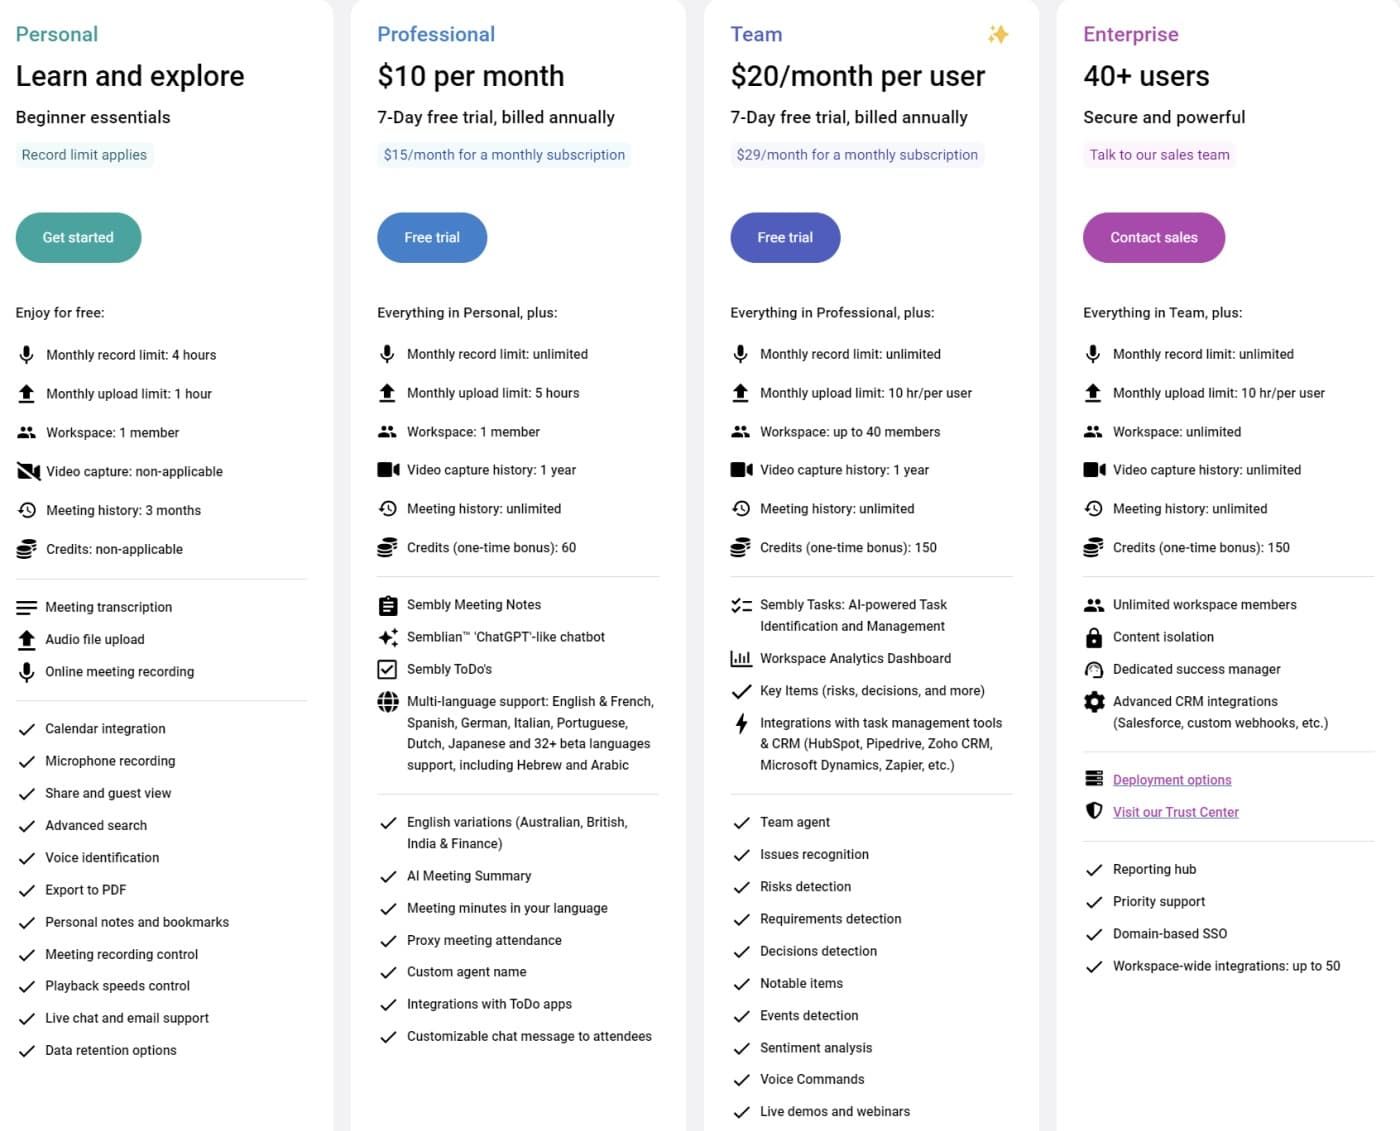The width and height of the screenshot is (1400, 1131).
Task: Click the sparkles icon on the Team plan header
Action: [x=997, y=33]
